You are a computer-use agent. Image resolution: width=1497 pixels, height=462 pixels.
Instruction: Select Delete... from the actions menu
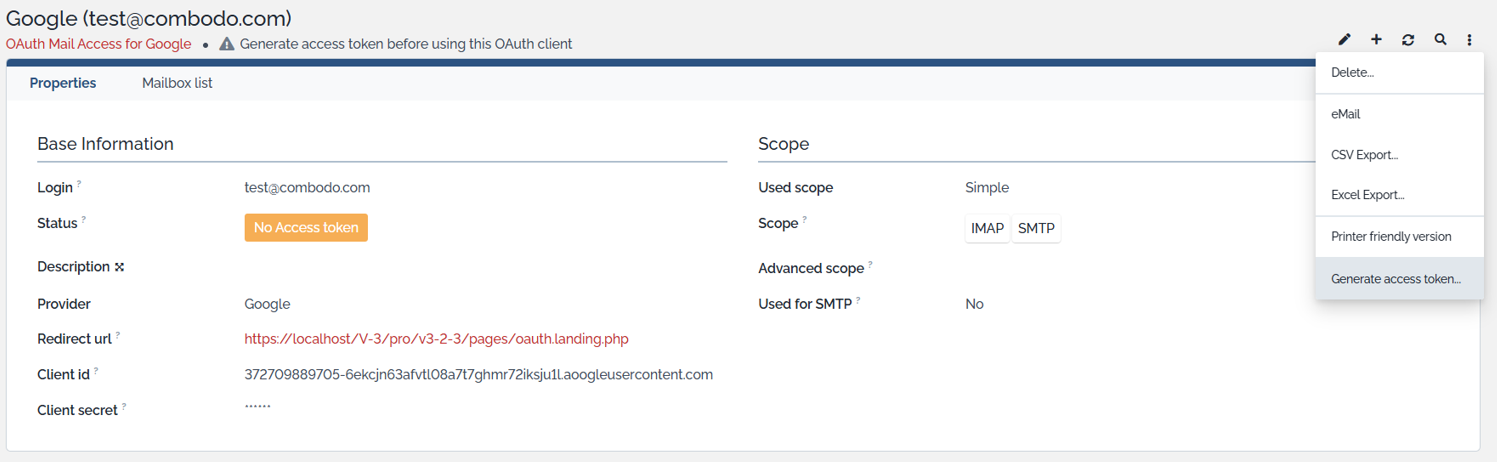[x=1352, y=73]
